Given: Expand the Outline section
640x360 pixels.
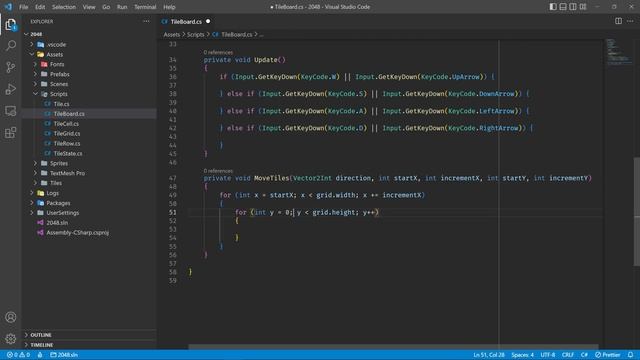Looking at the screenshot, I should pyautogui.click(x=89, y=335).
